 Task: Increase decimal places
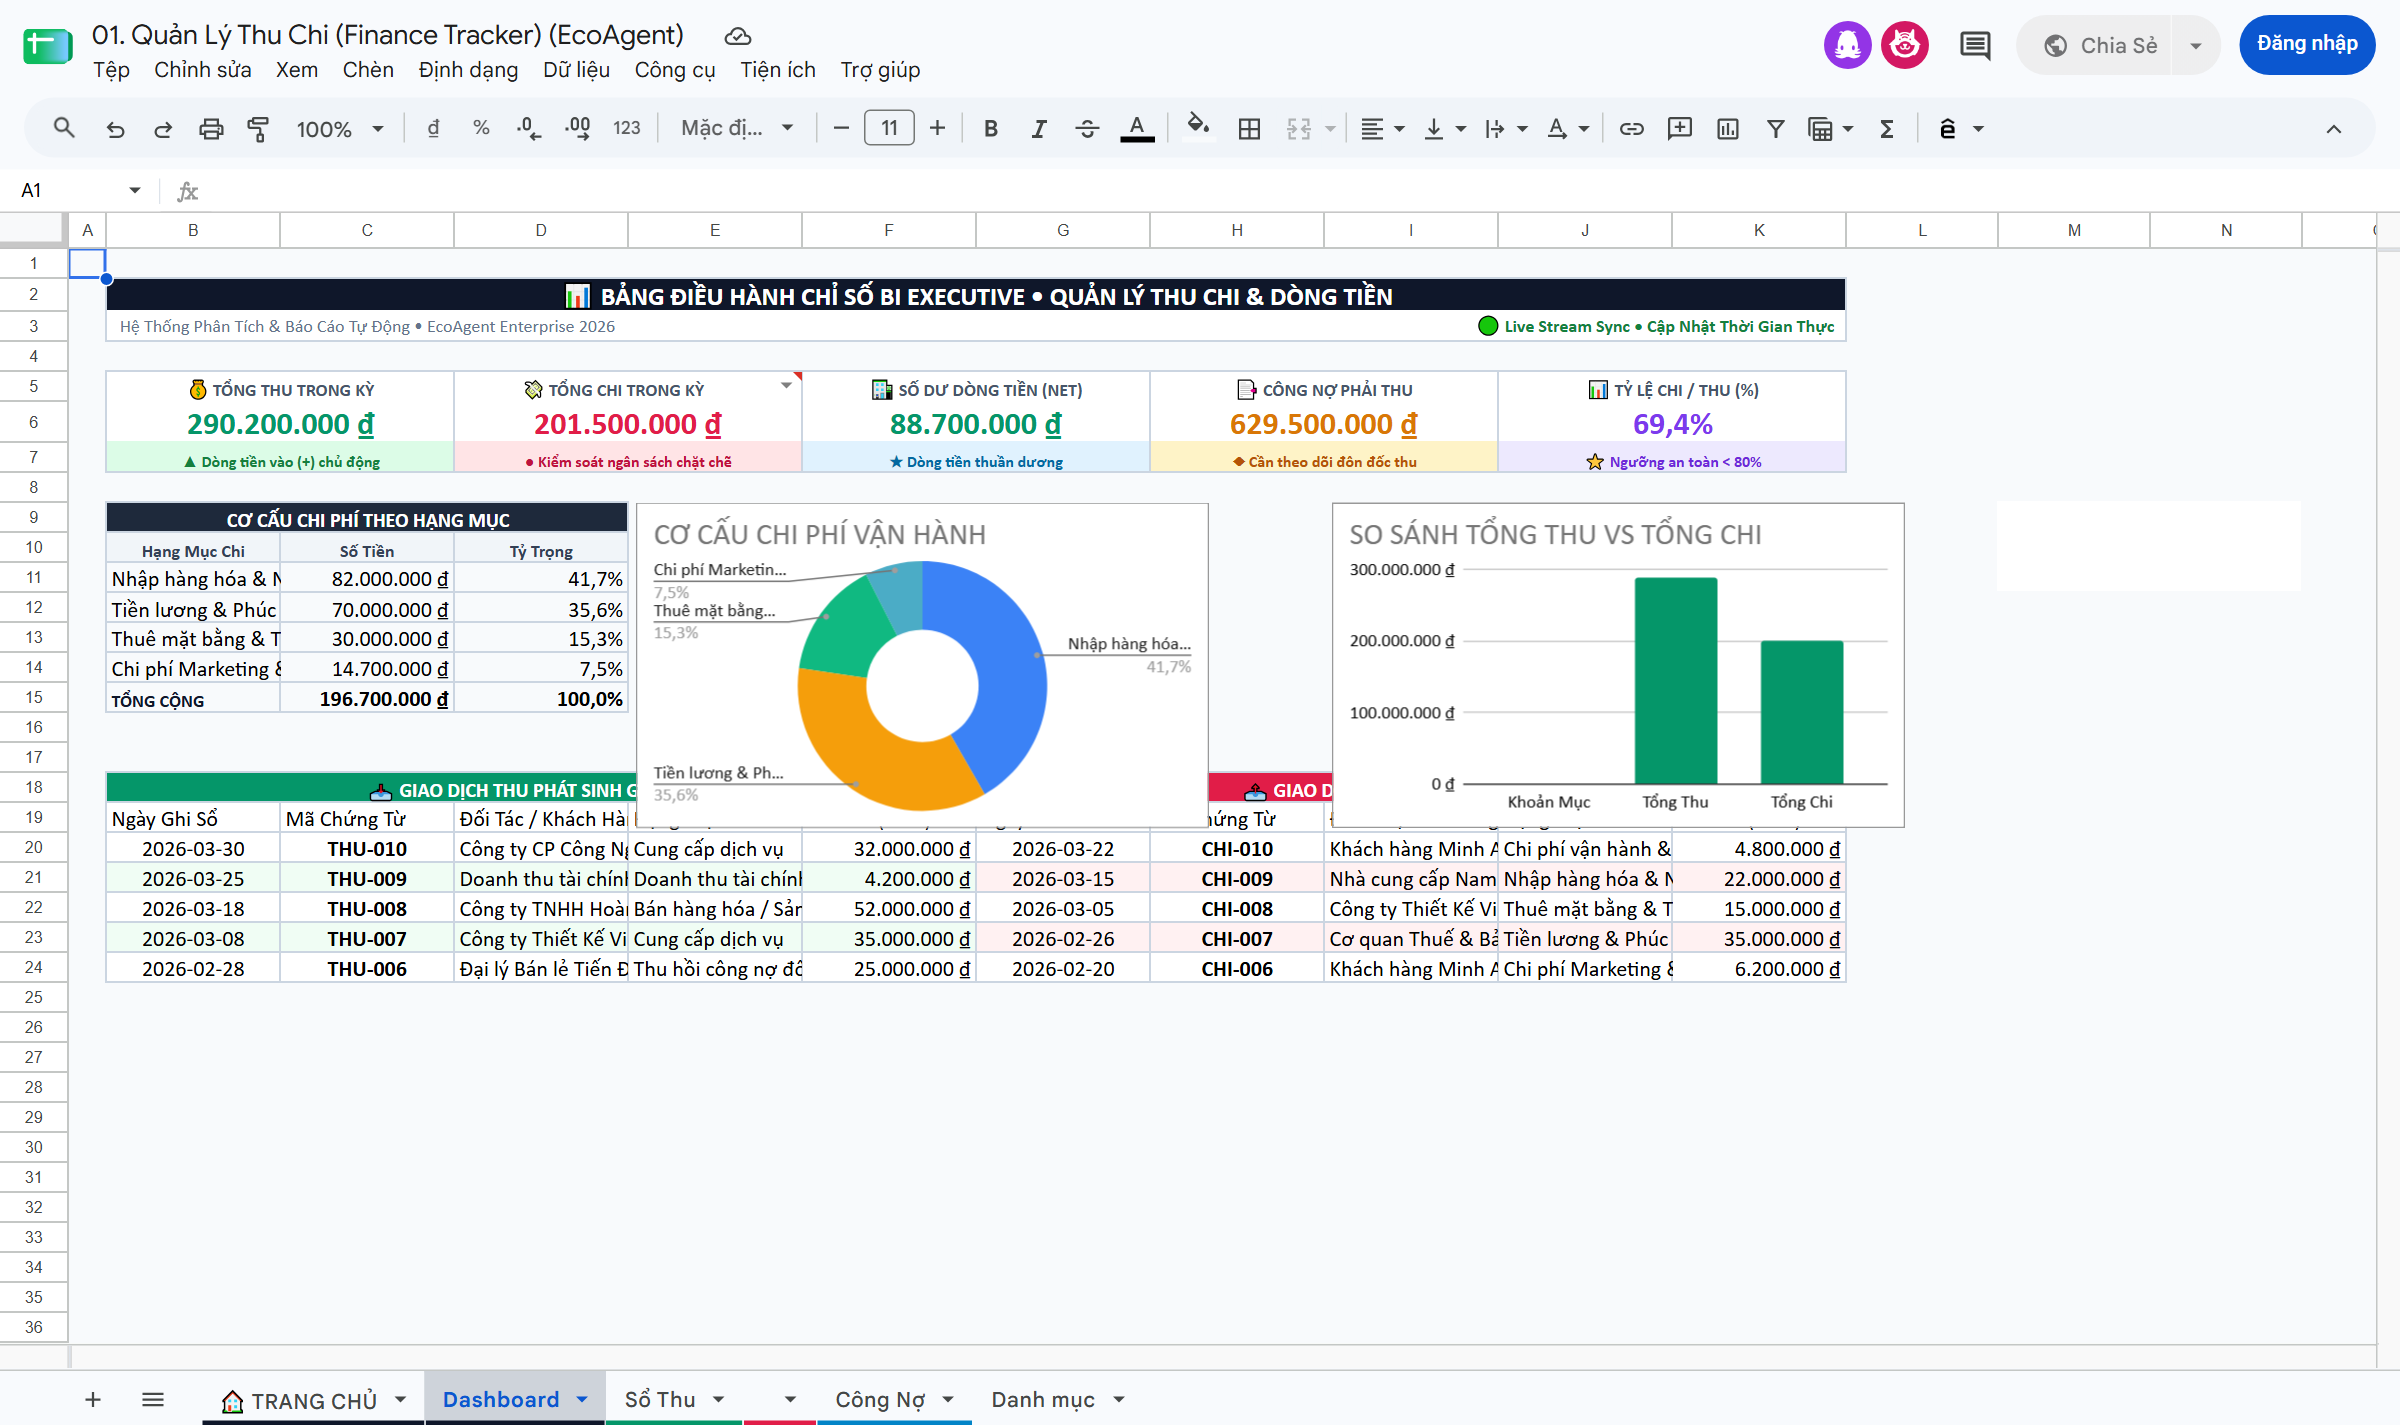click(x=577, y=128)
